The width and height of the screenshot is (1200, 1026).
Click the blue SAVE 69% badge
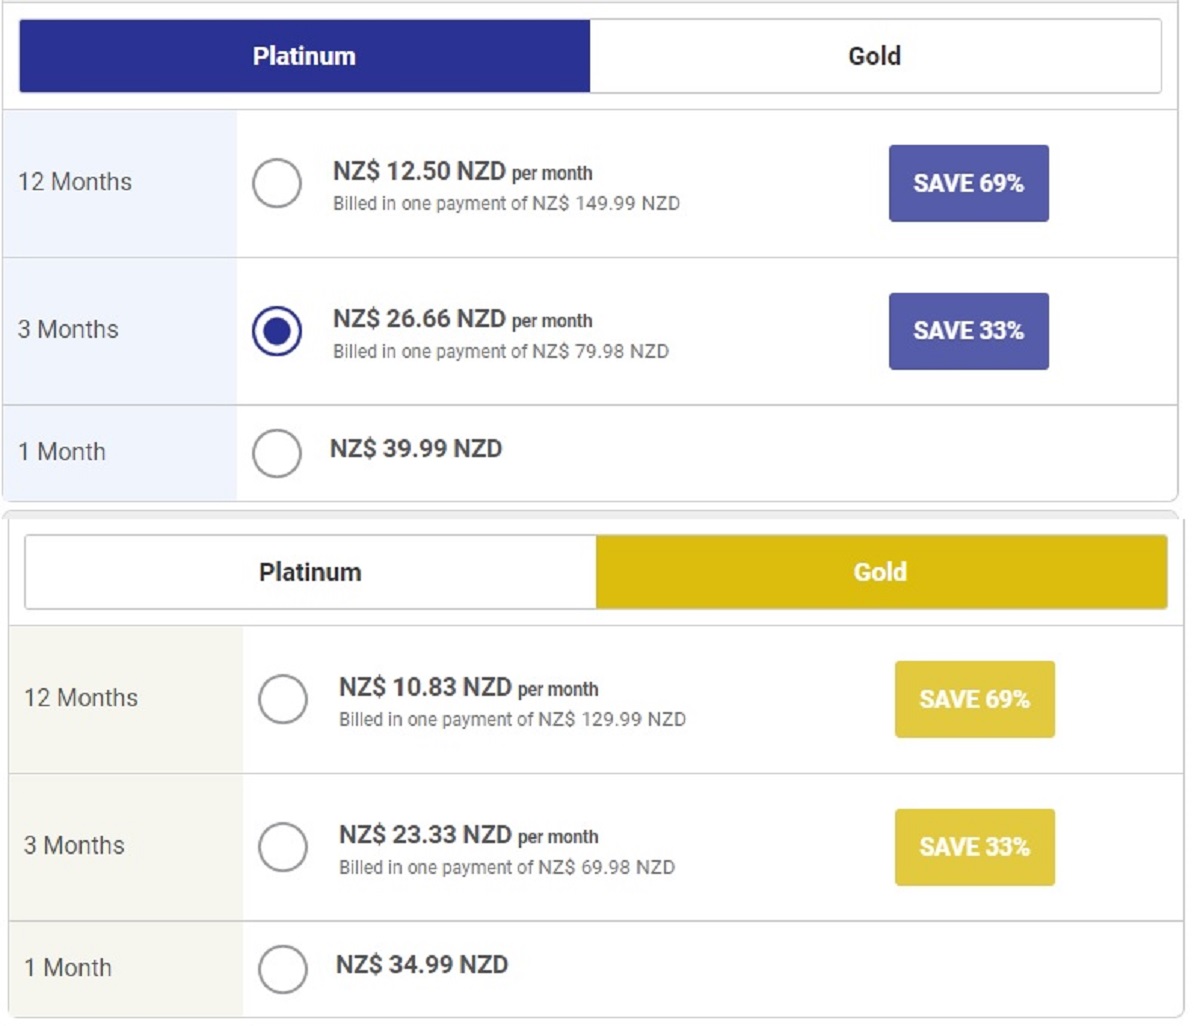click(x=968, y=183)
